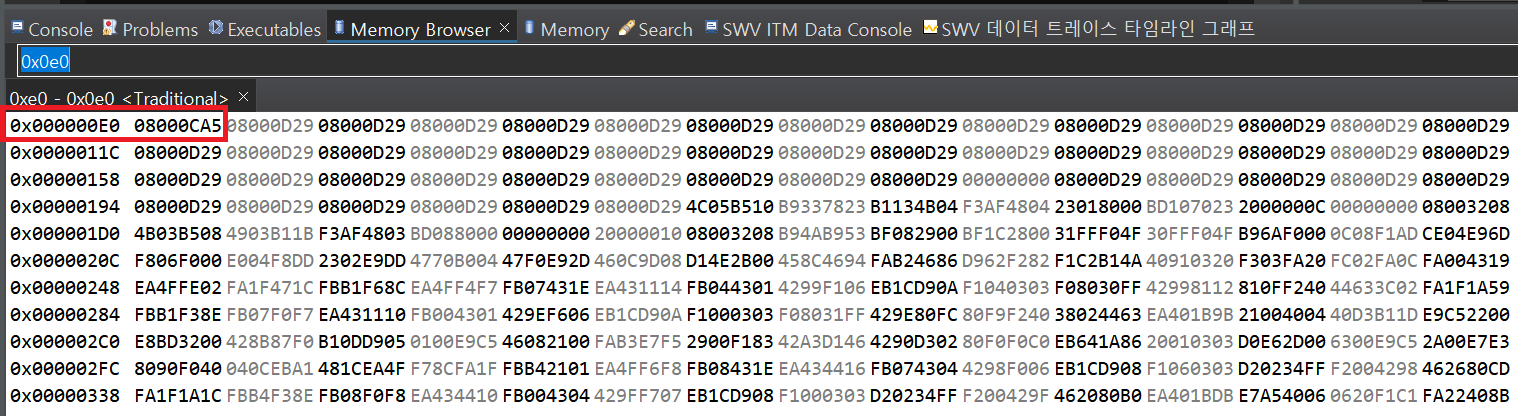Select memory cell 08000CA5
The image size is (1518, 416).
[x=178, y=126]
